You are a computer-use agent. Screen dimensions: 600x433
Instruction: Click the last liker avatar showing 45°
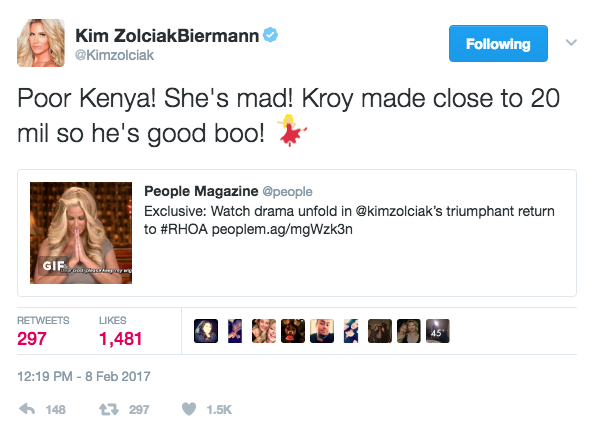pyautogui.click(x=436, y=331)
